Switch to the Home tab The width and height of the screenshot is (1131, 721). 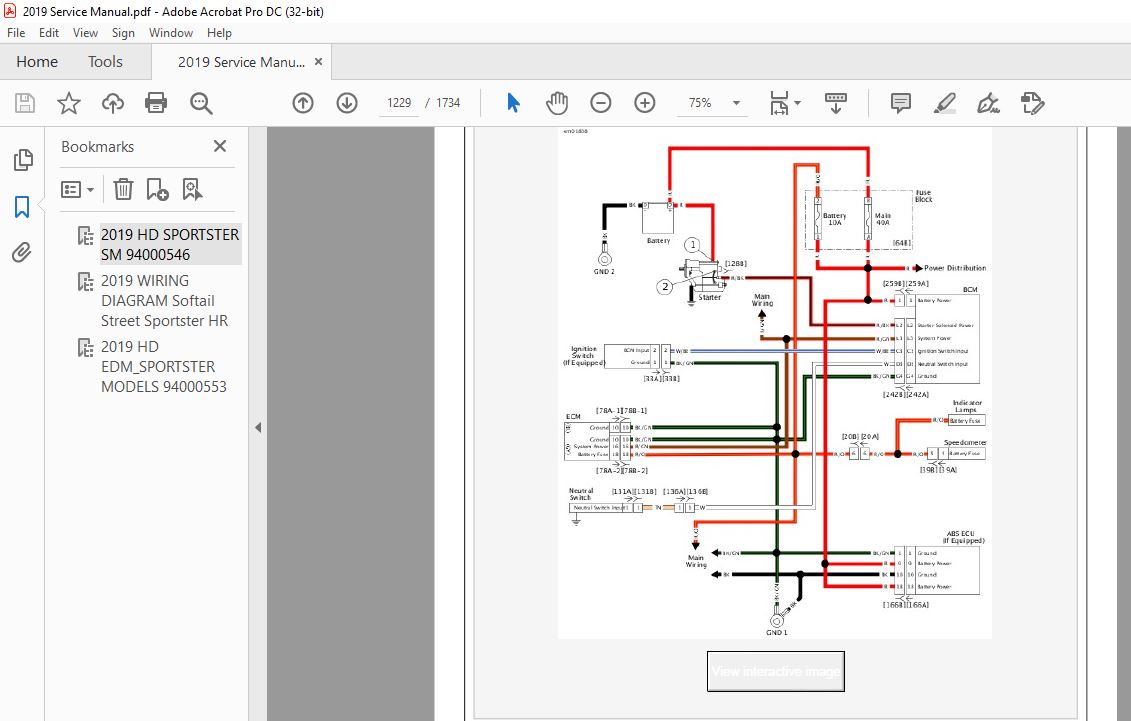(x=37, y=62)
